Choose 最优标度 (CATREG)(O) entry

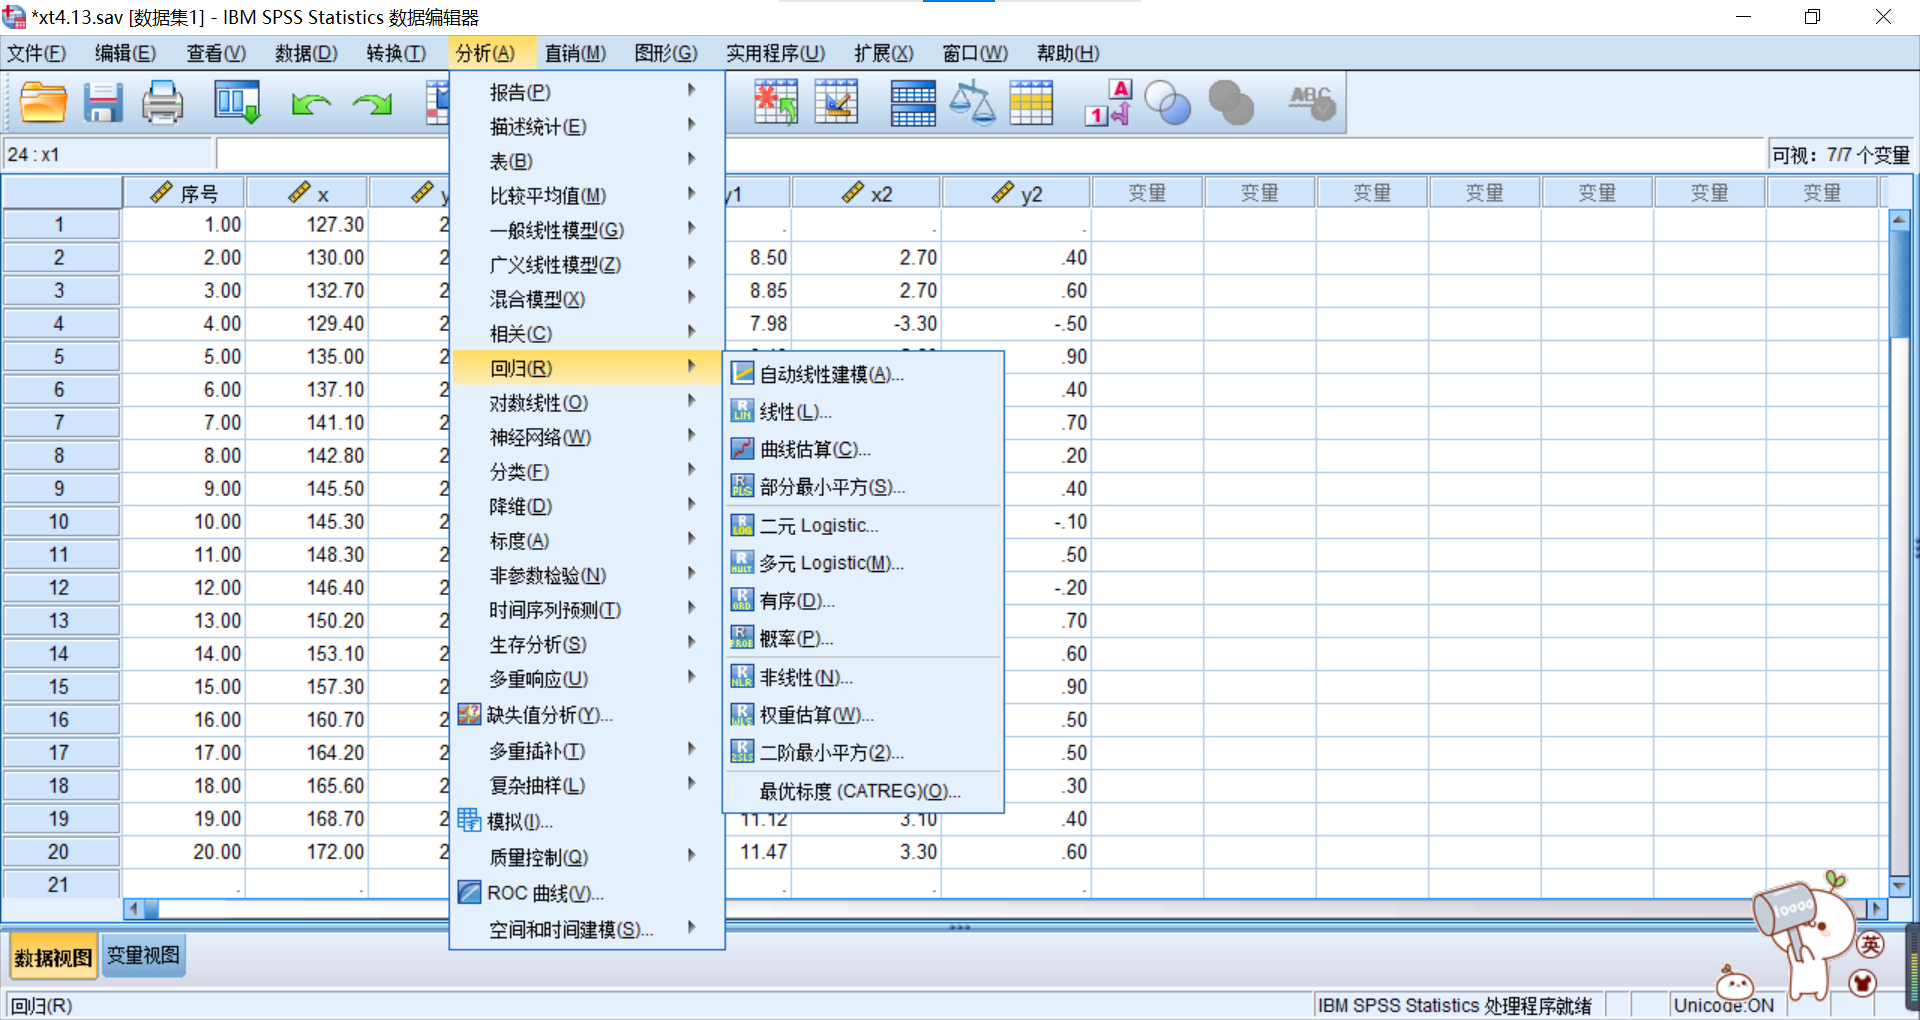[x=863, y=791]
